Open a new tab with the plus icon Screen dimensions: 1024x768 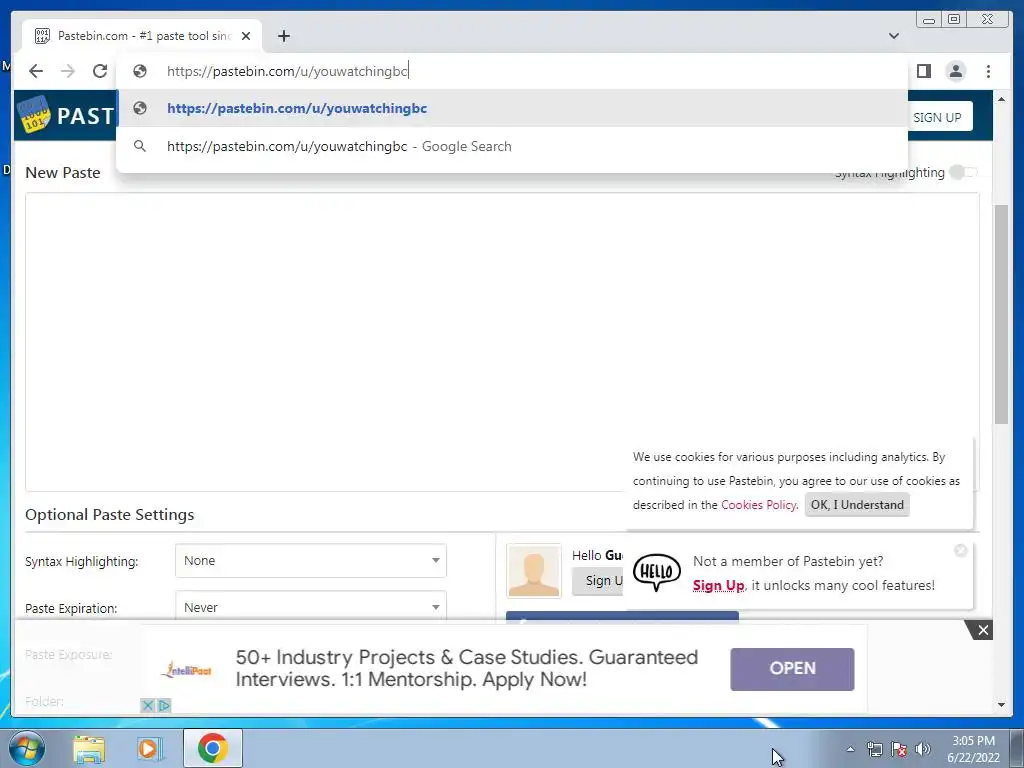(283, 36)
